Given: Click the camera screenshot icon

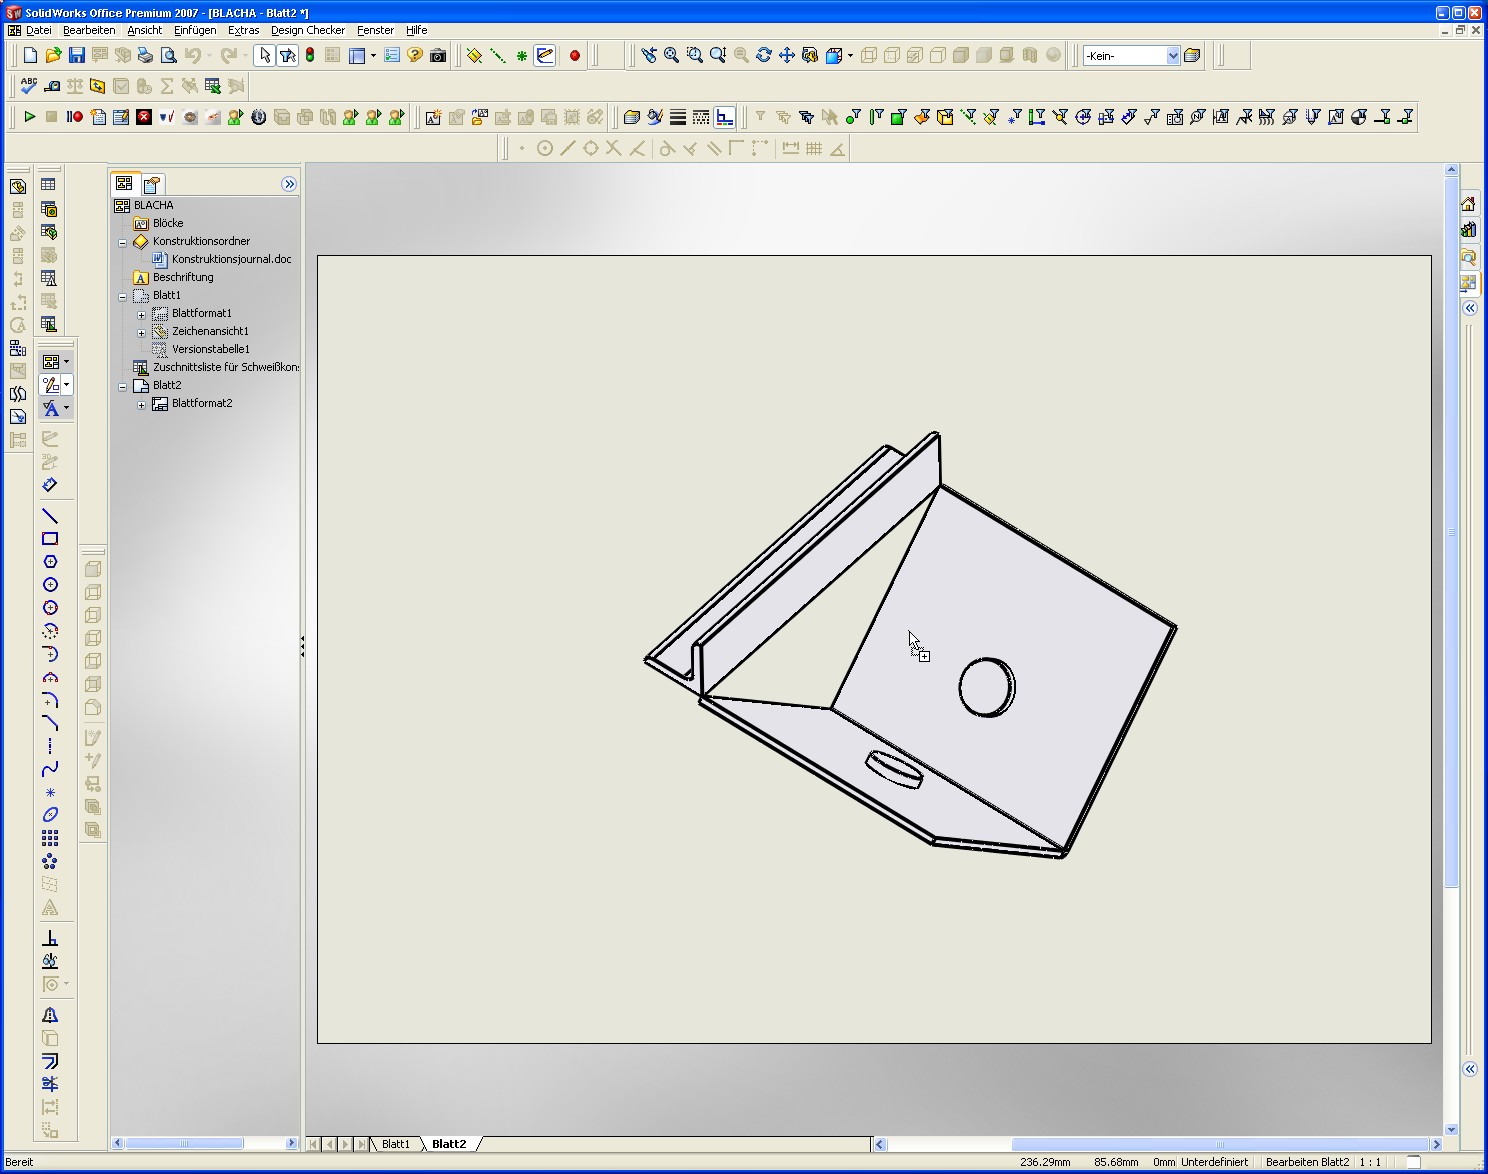Looking at the screenshot, I should tap(438, 56).
